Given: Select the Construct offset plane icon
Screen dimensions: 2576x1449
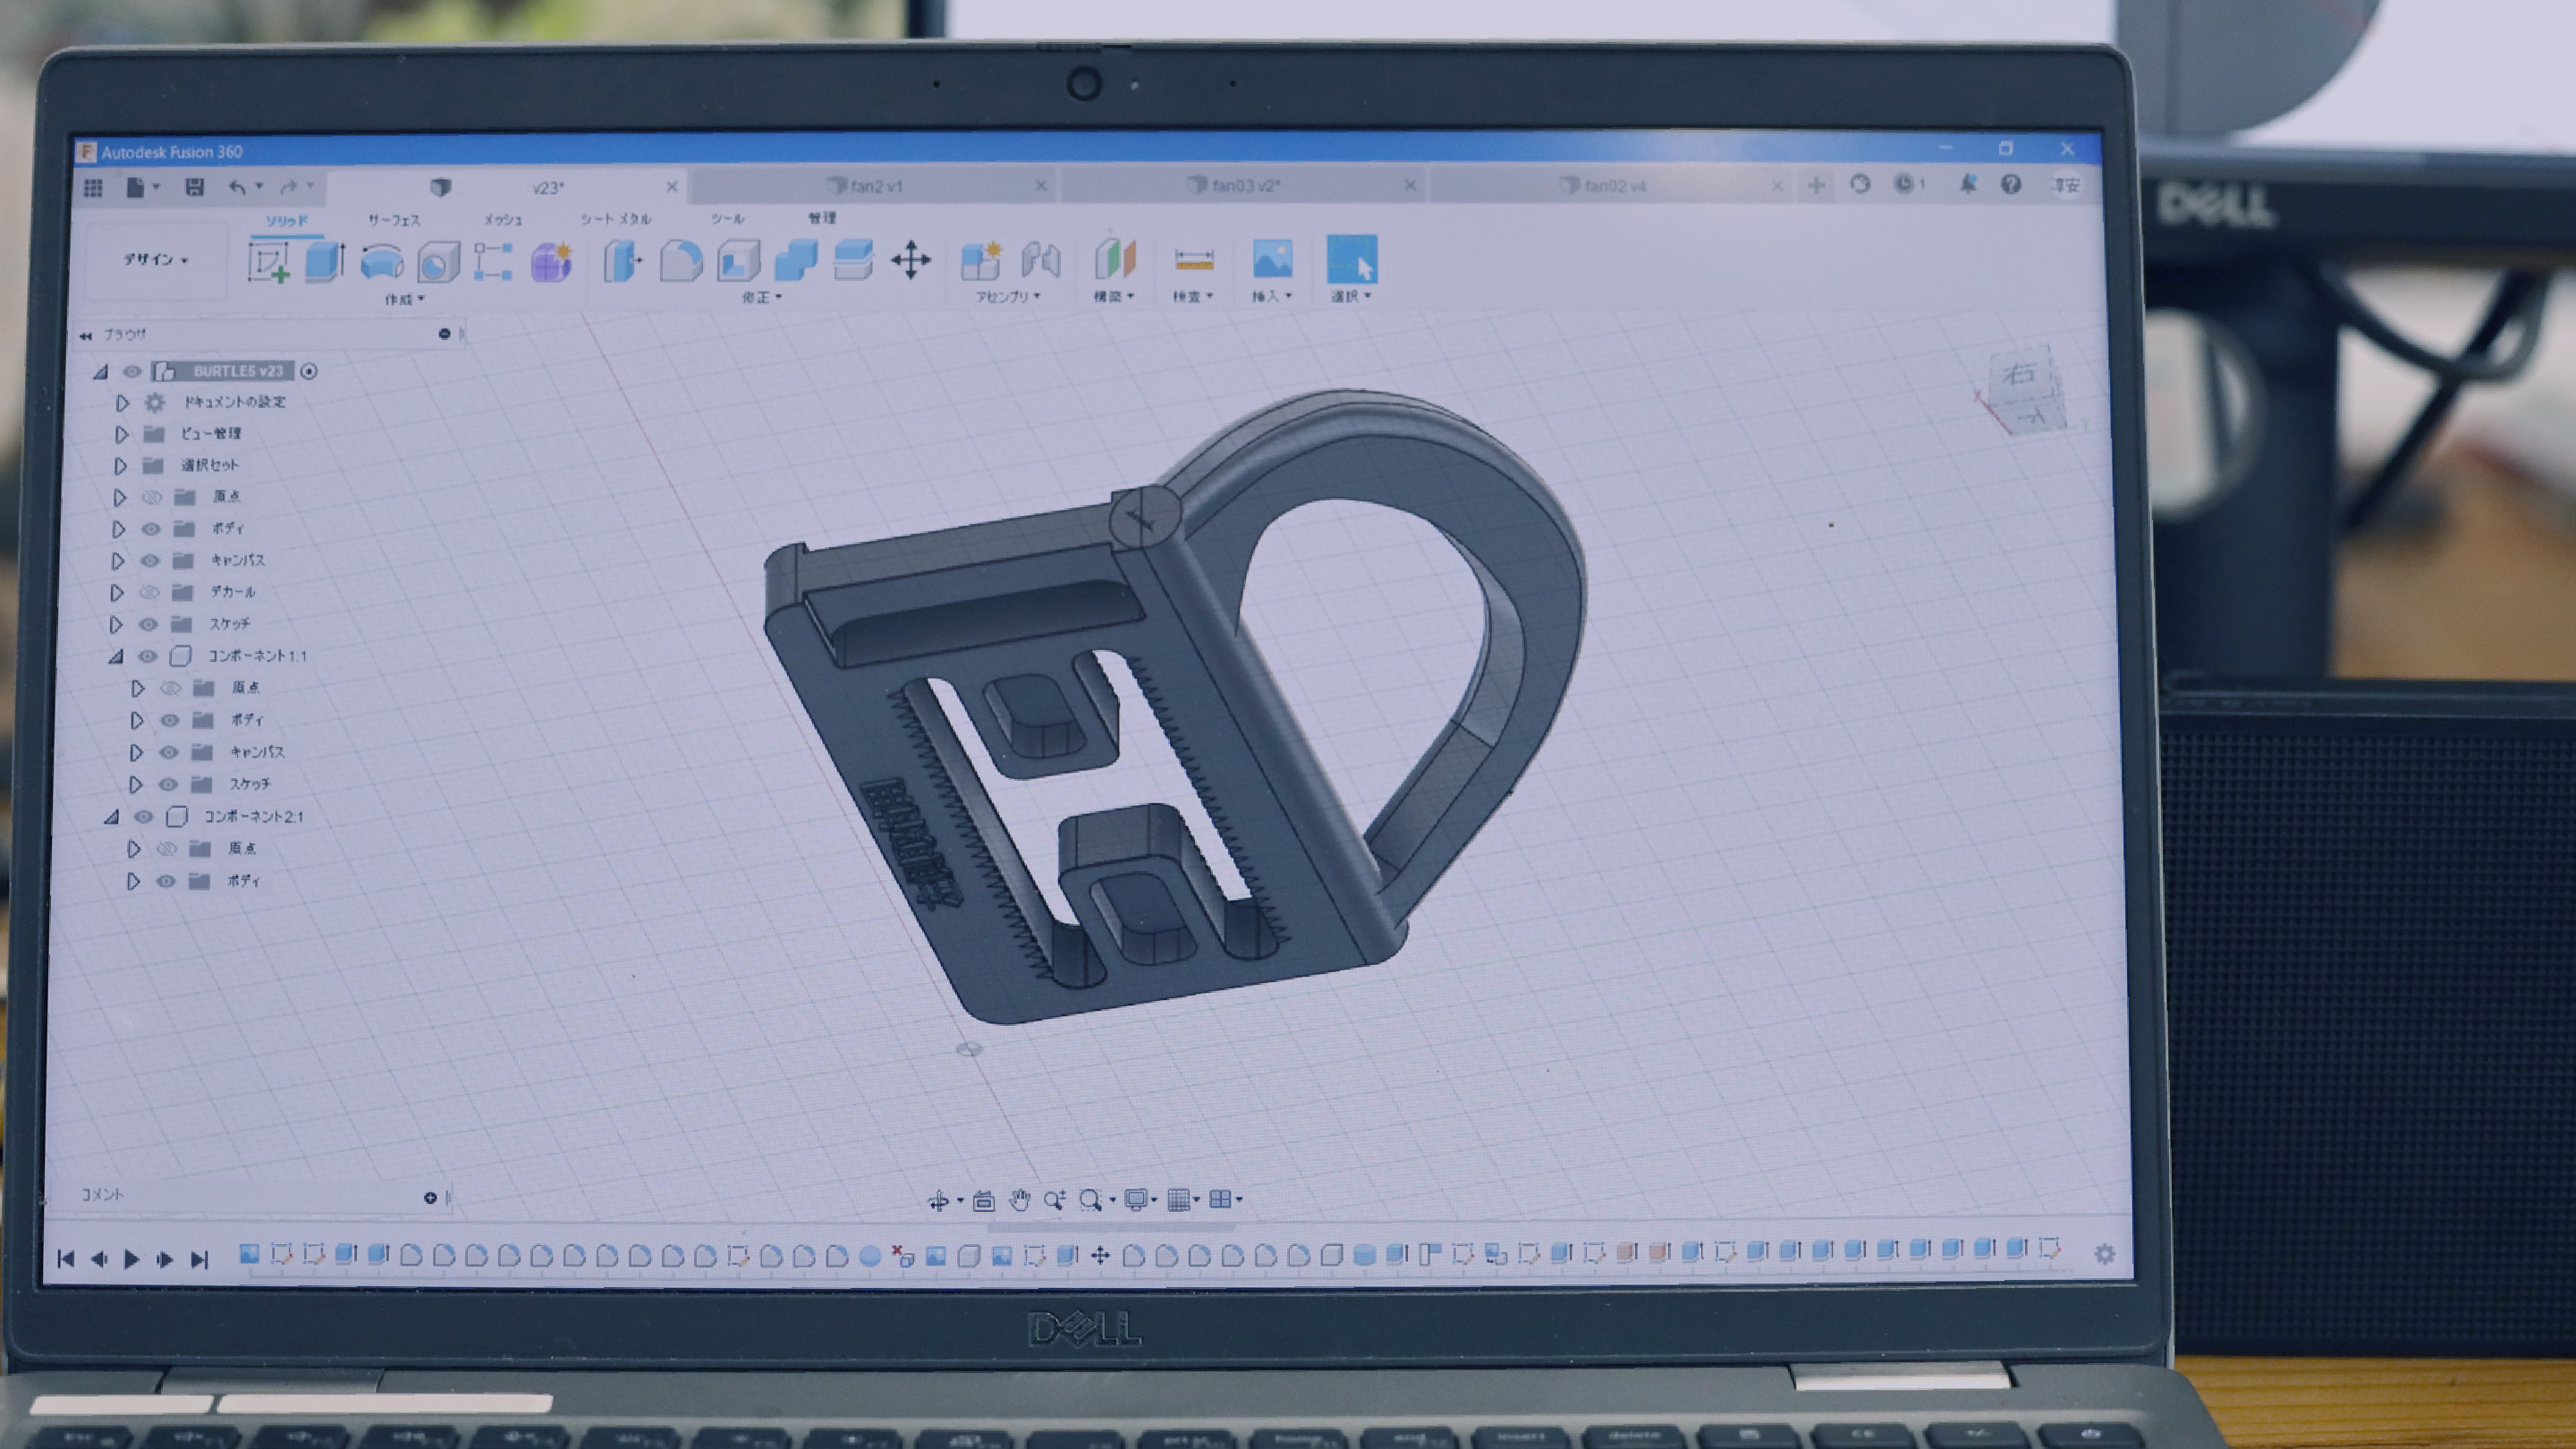Looking at the screenshot, I should [x=1115, y=259].
